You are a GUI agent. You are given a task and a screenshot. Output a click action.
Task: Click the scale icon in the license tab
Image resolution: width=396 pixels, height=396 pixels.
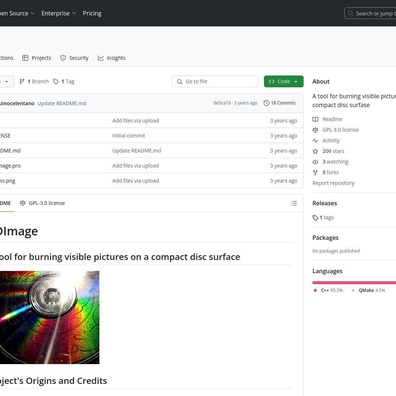coord(23,203)
